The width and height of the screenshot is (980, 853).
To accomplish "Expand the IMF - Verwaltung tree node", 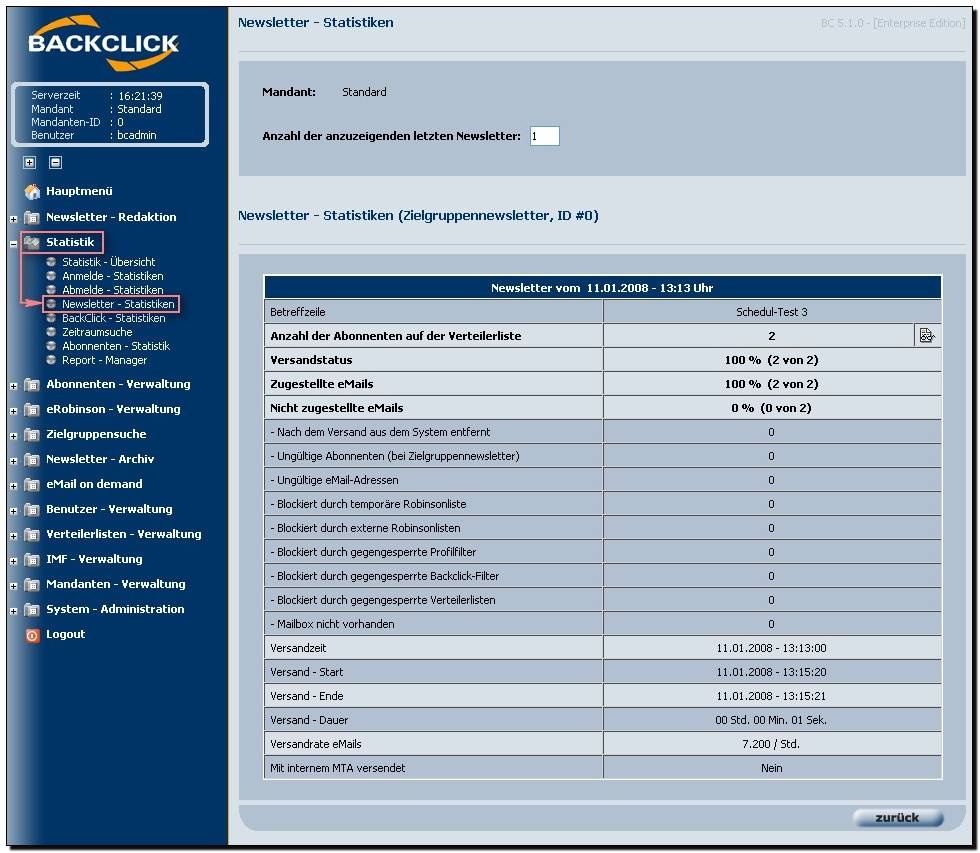I will click(x=14, y=561).
